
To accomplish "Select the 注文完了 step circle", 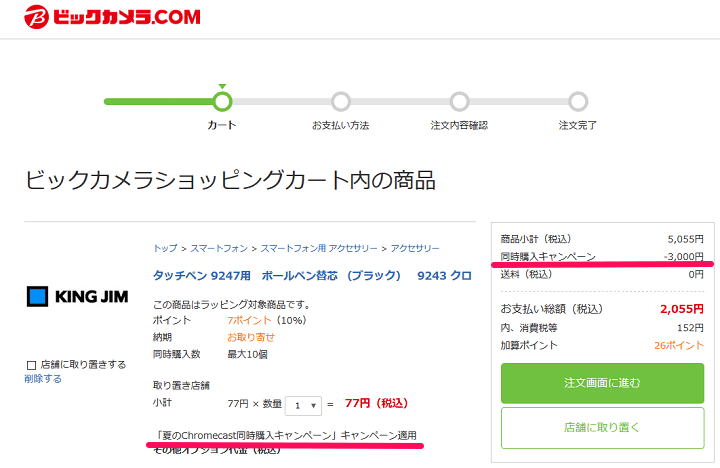I will tap(578, 101).
